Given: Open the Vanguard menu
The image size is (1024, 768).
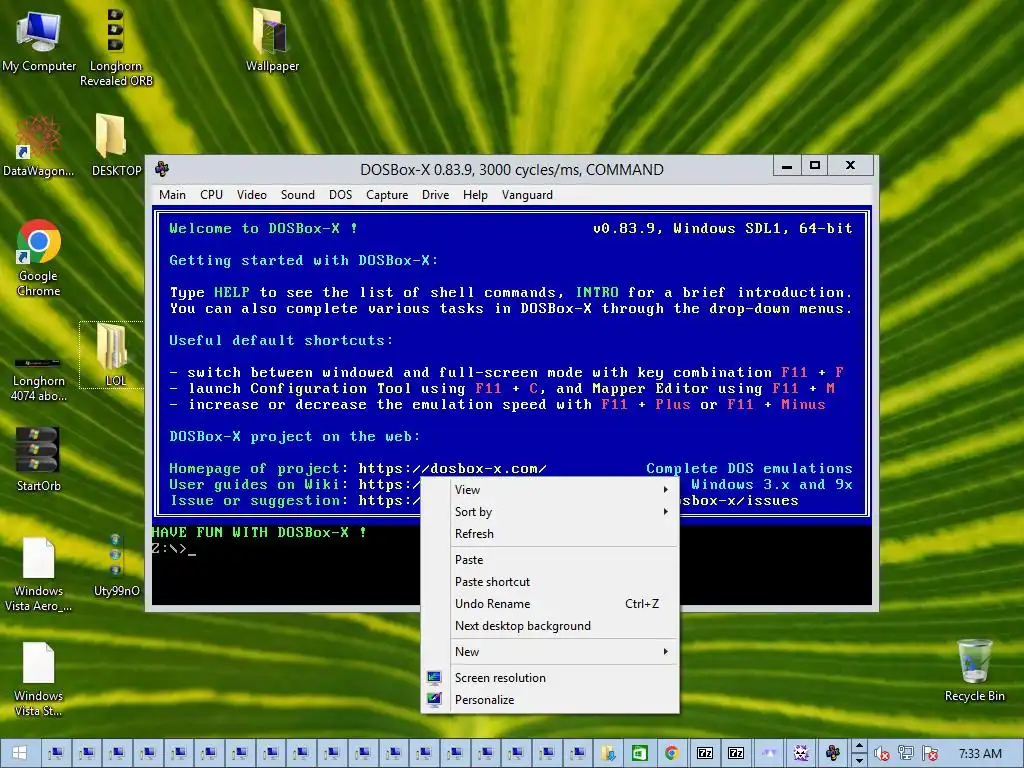Looking at the screenshot, I should pyautogui.click(x=527, y=195).
